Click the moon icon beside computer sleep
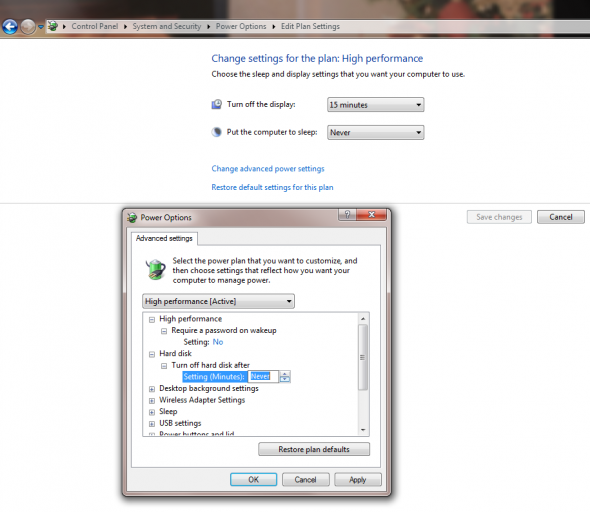 coord(216,132)
